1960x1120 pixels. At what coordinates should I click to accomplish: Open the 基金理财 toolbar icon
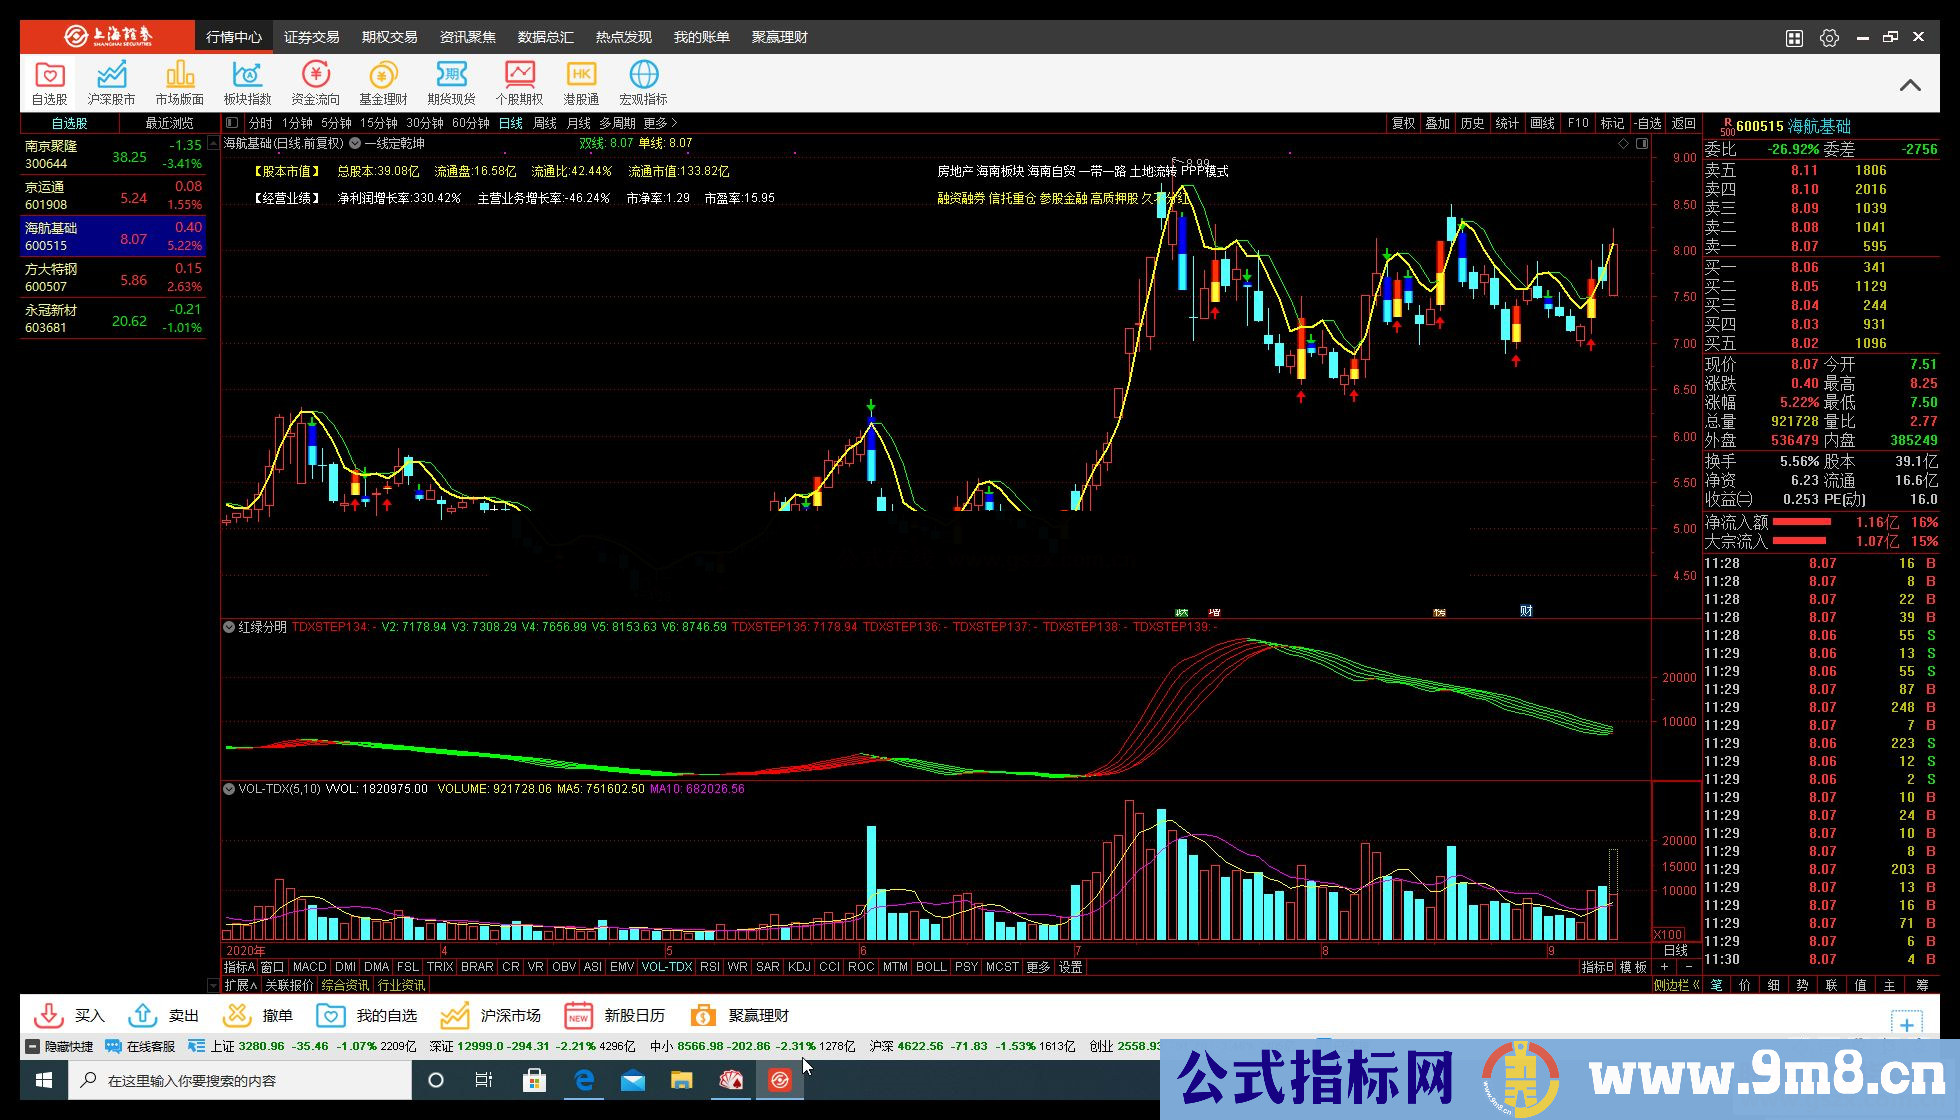click(383, 82)
